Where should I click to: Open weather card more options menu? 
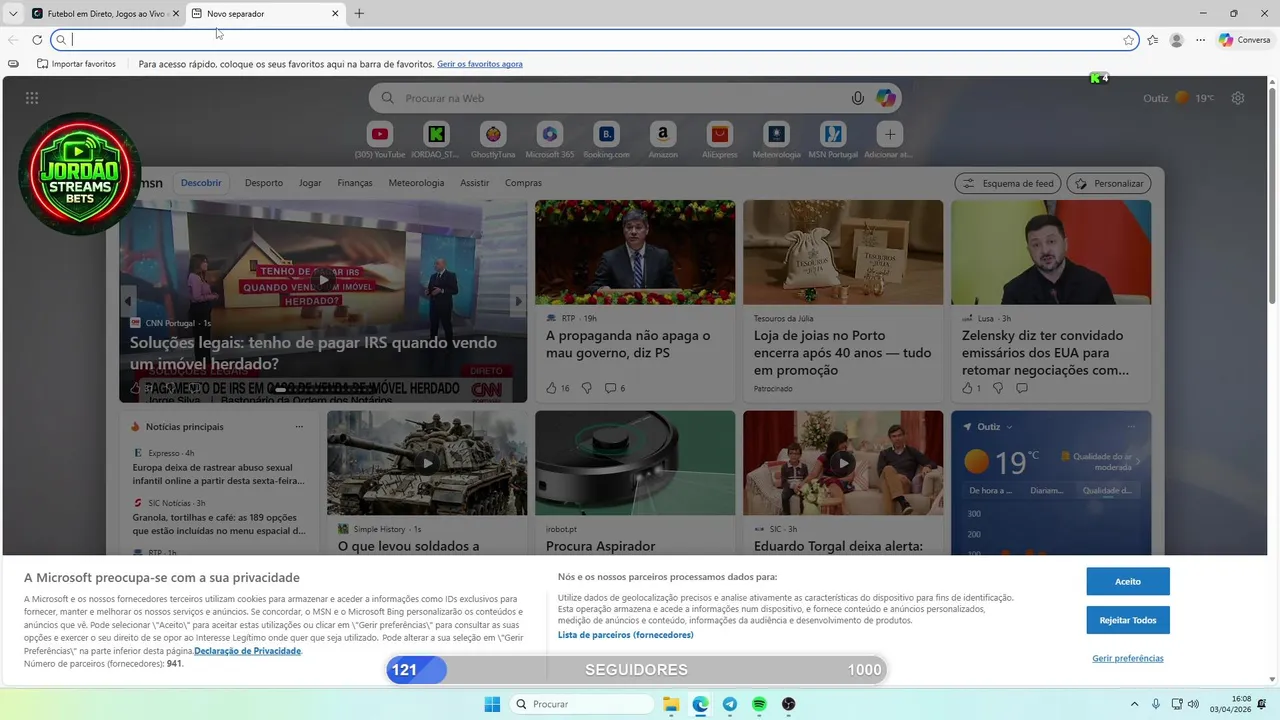1131,427
